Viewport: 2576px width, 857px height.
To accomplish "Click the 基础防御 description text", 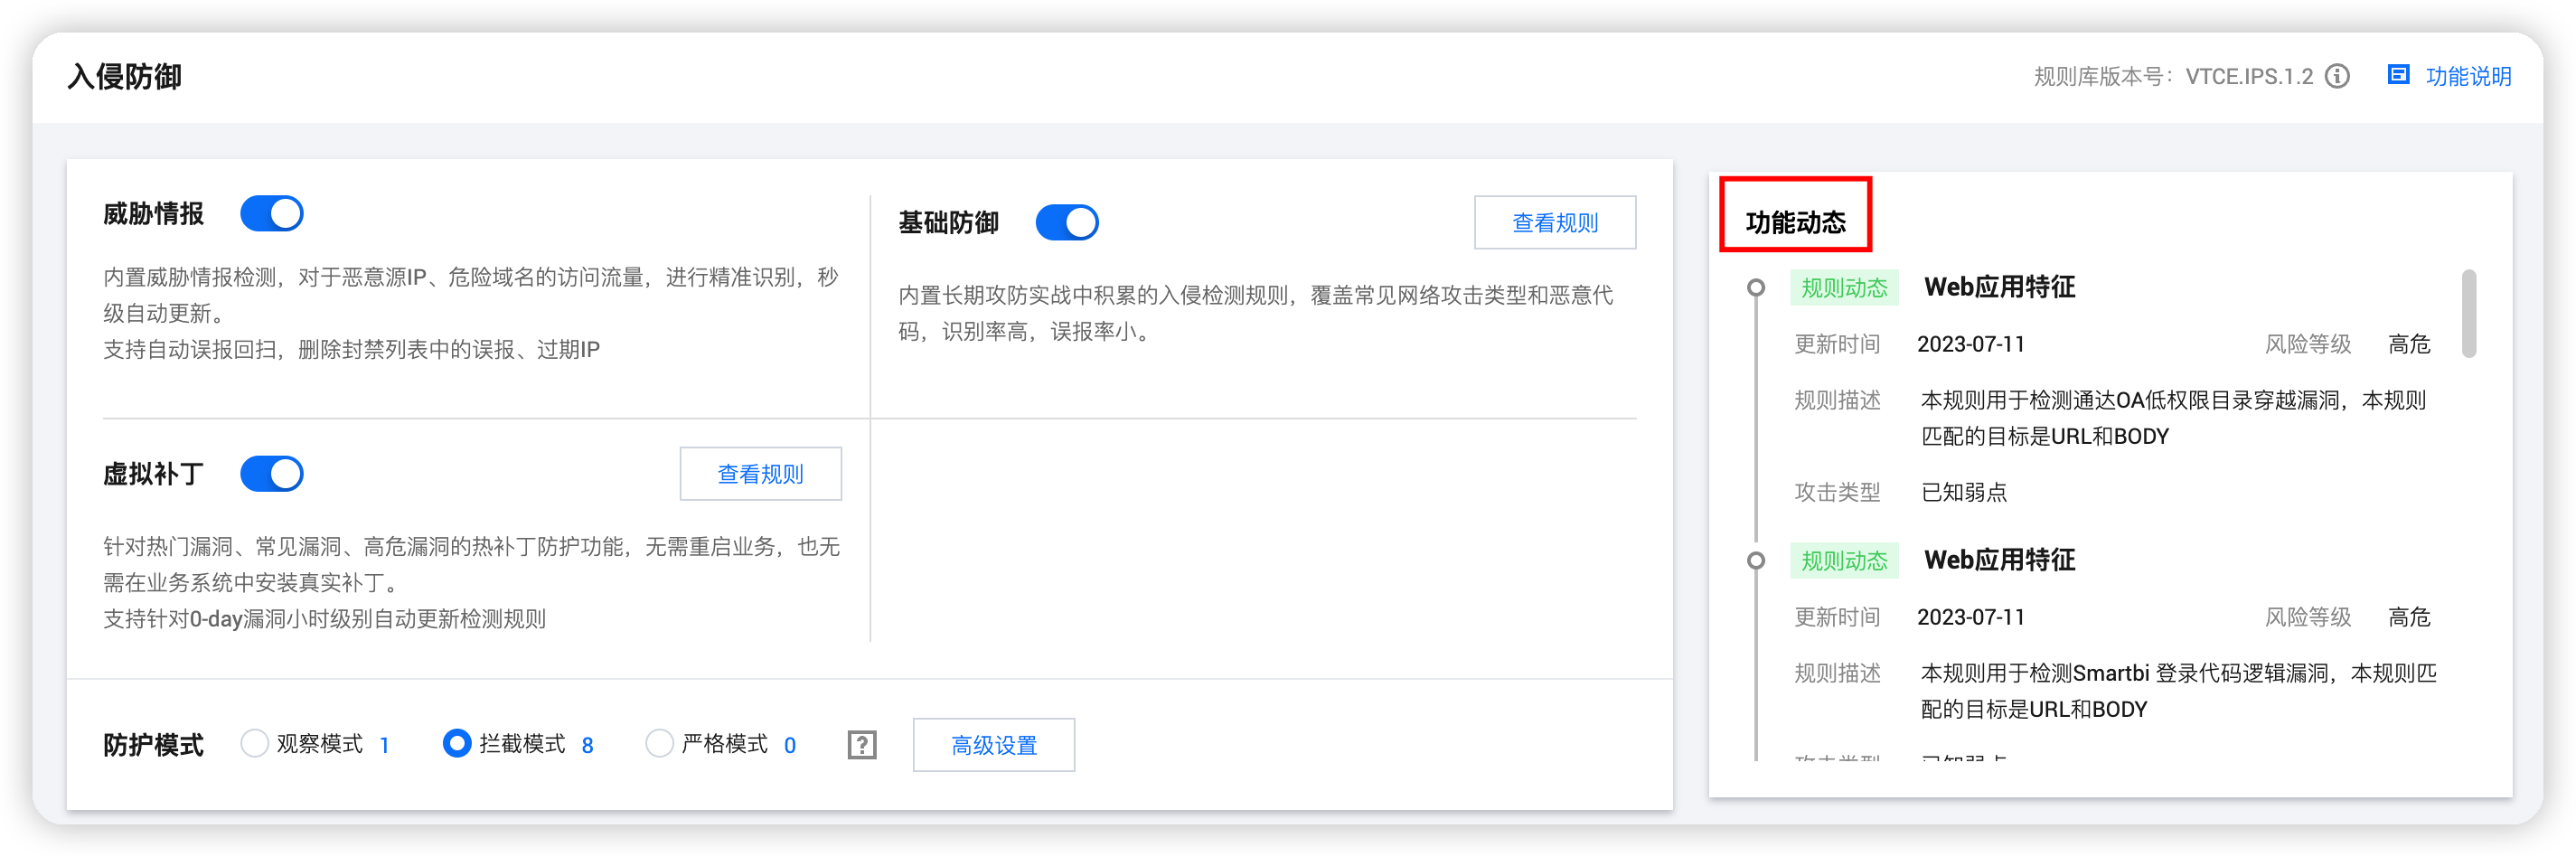I will [1255, 313].
